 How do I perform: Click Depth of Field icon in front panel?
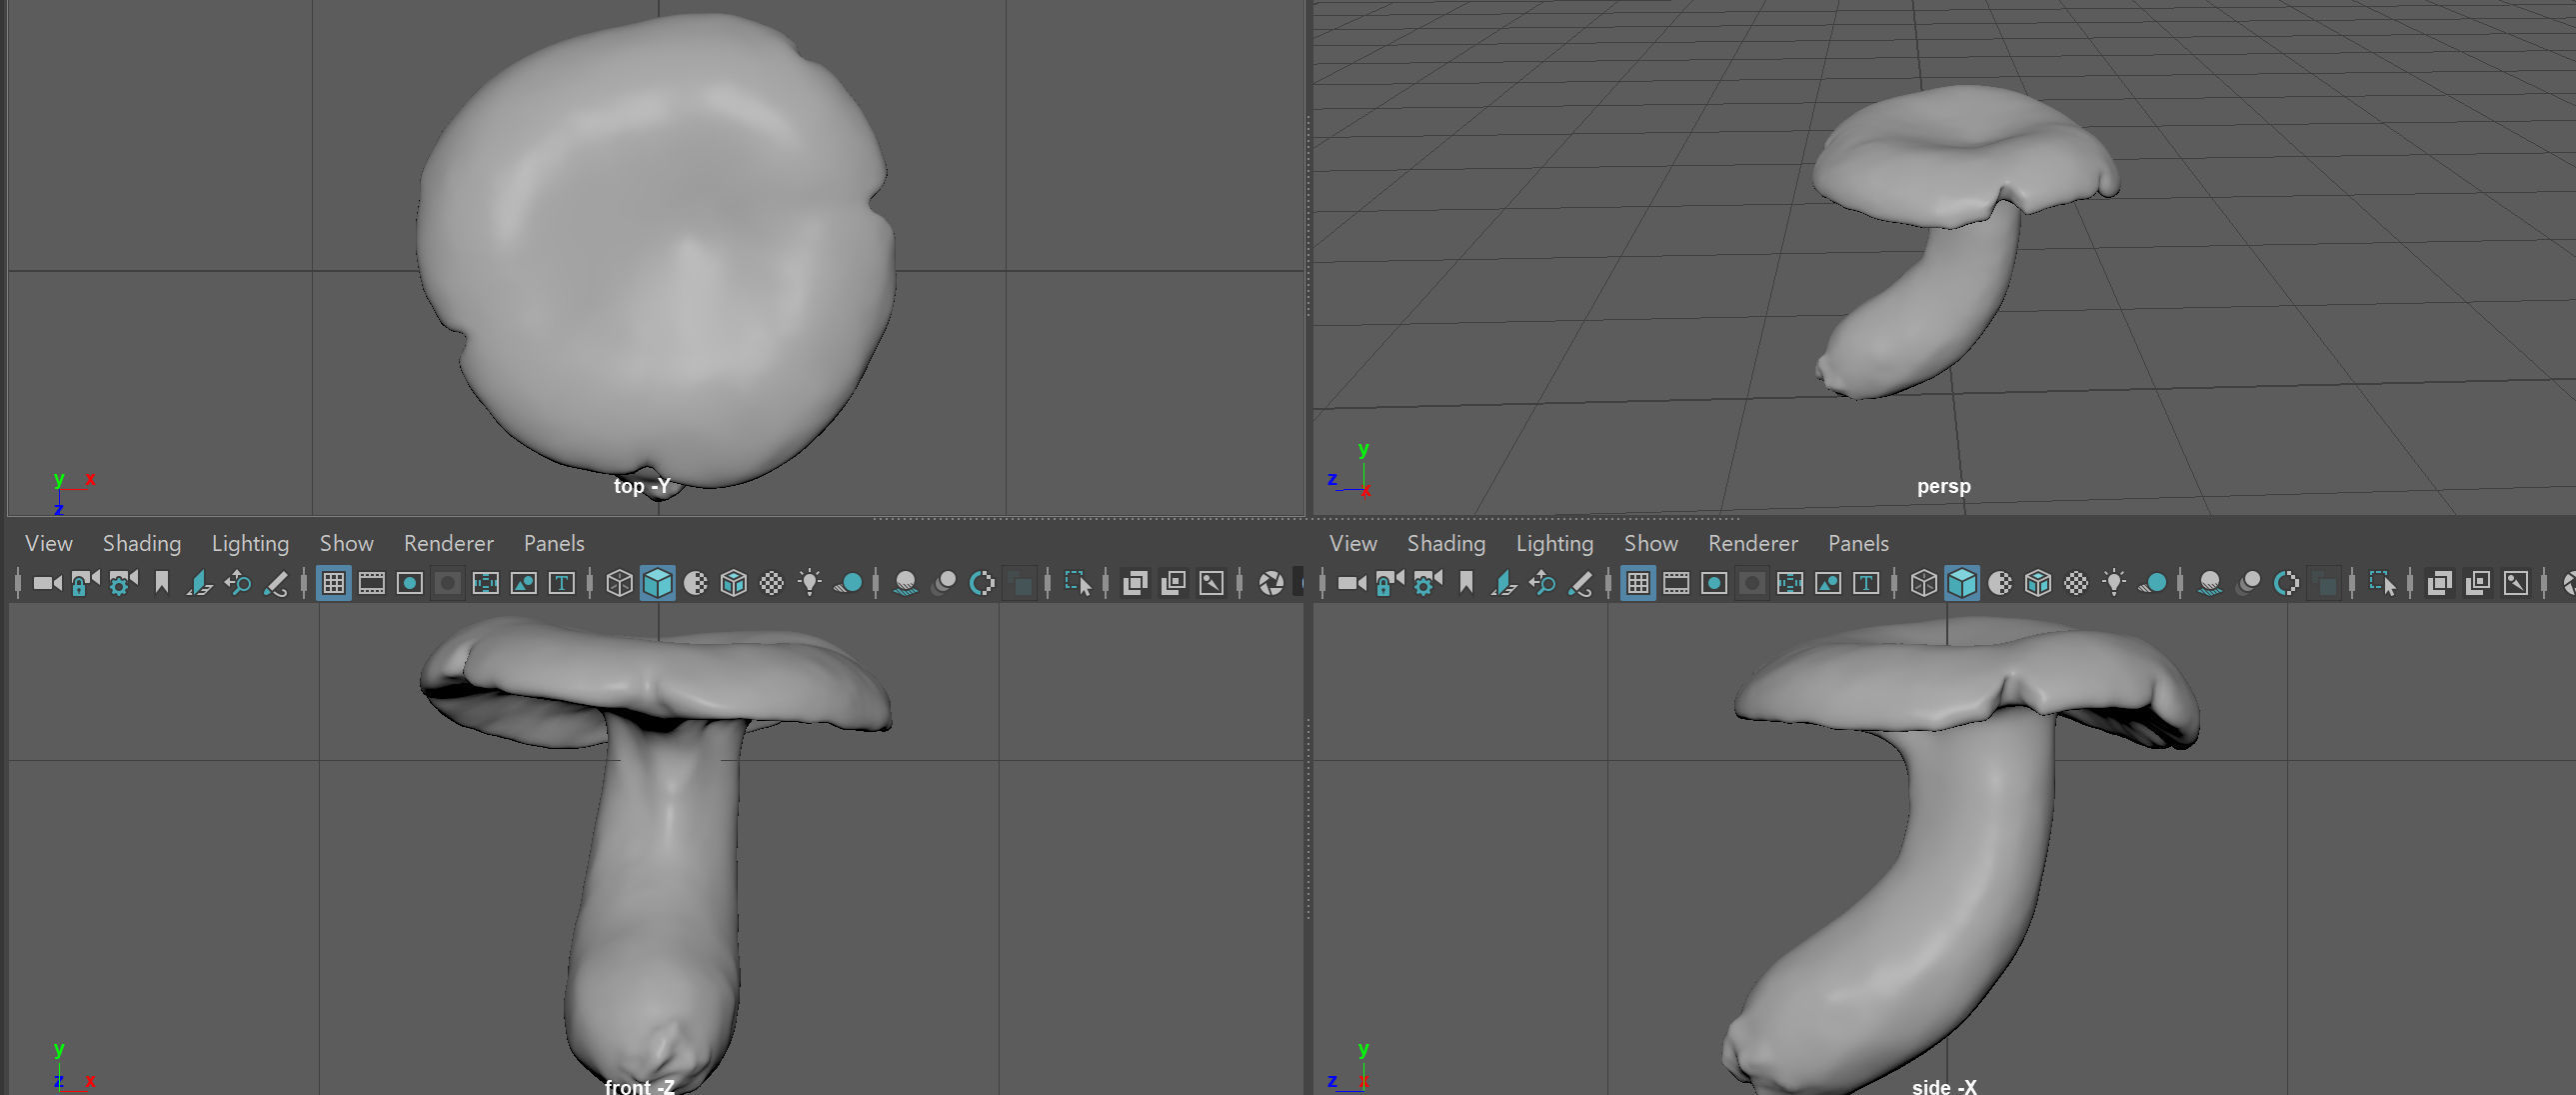click(x=1019, y=583)
